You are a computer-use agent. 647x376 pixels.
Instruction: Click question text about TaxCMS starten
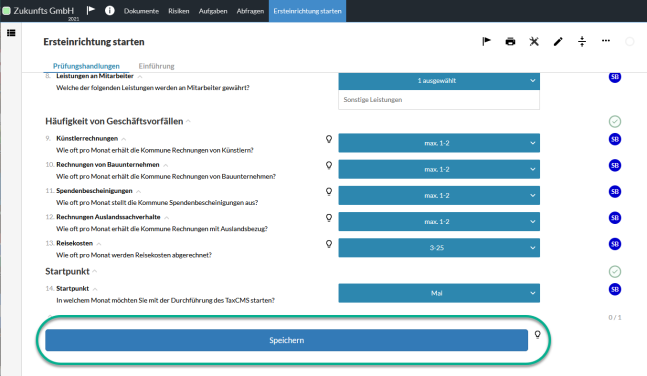165,300
